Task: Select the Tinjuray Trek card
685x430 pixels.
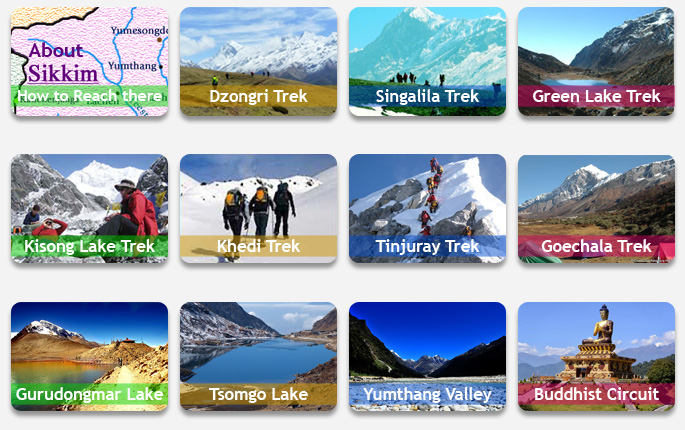Action: click(x=427, y=208)
